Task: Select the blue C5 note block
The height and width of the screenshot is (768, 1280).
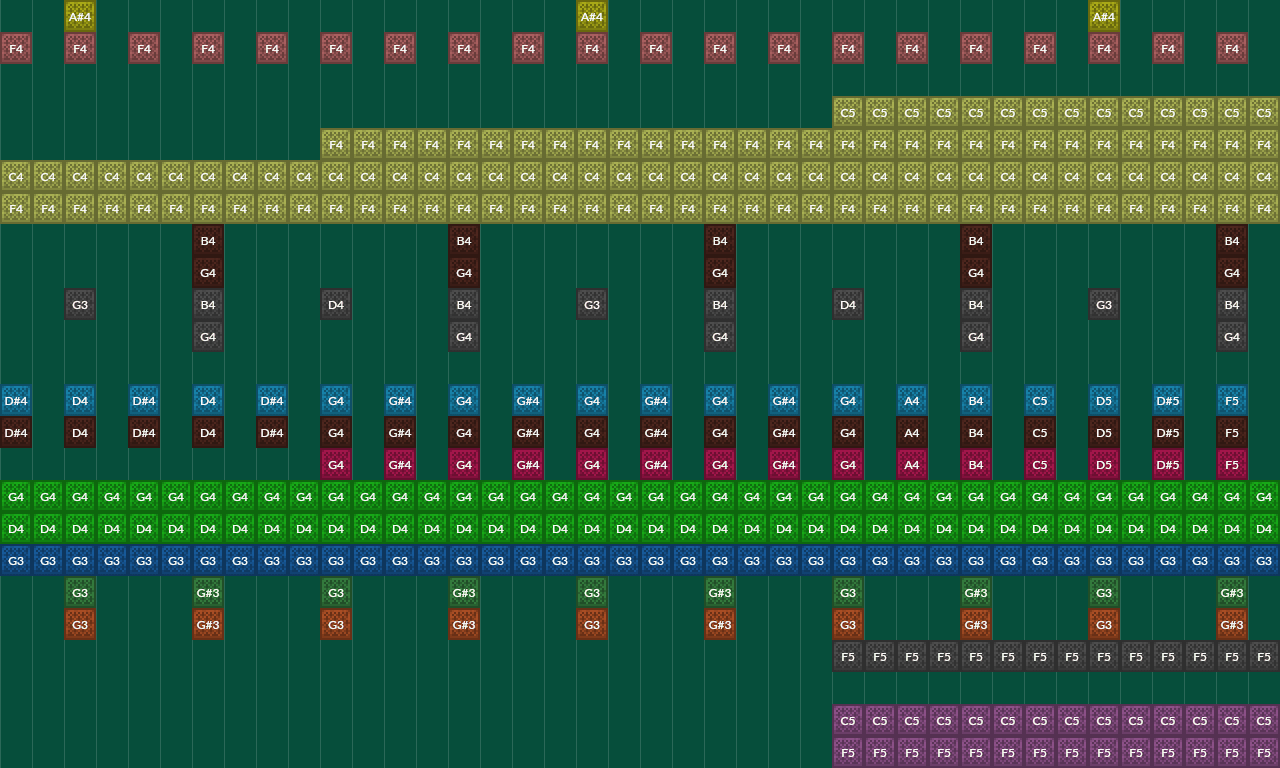Action: tap(1040, 400)
